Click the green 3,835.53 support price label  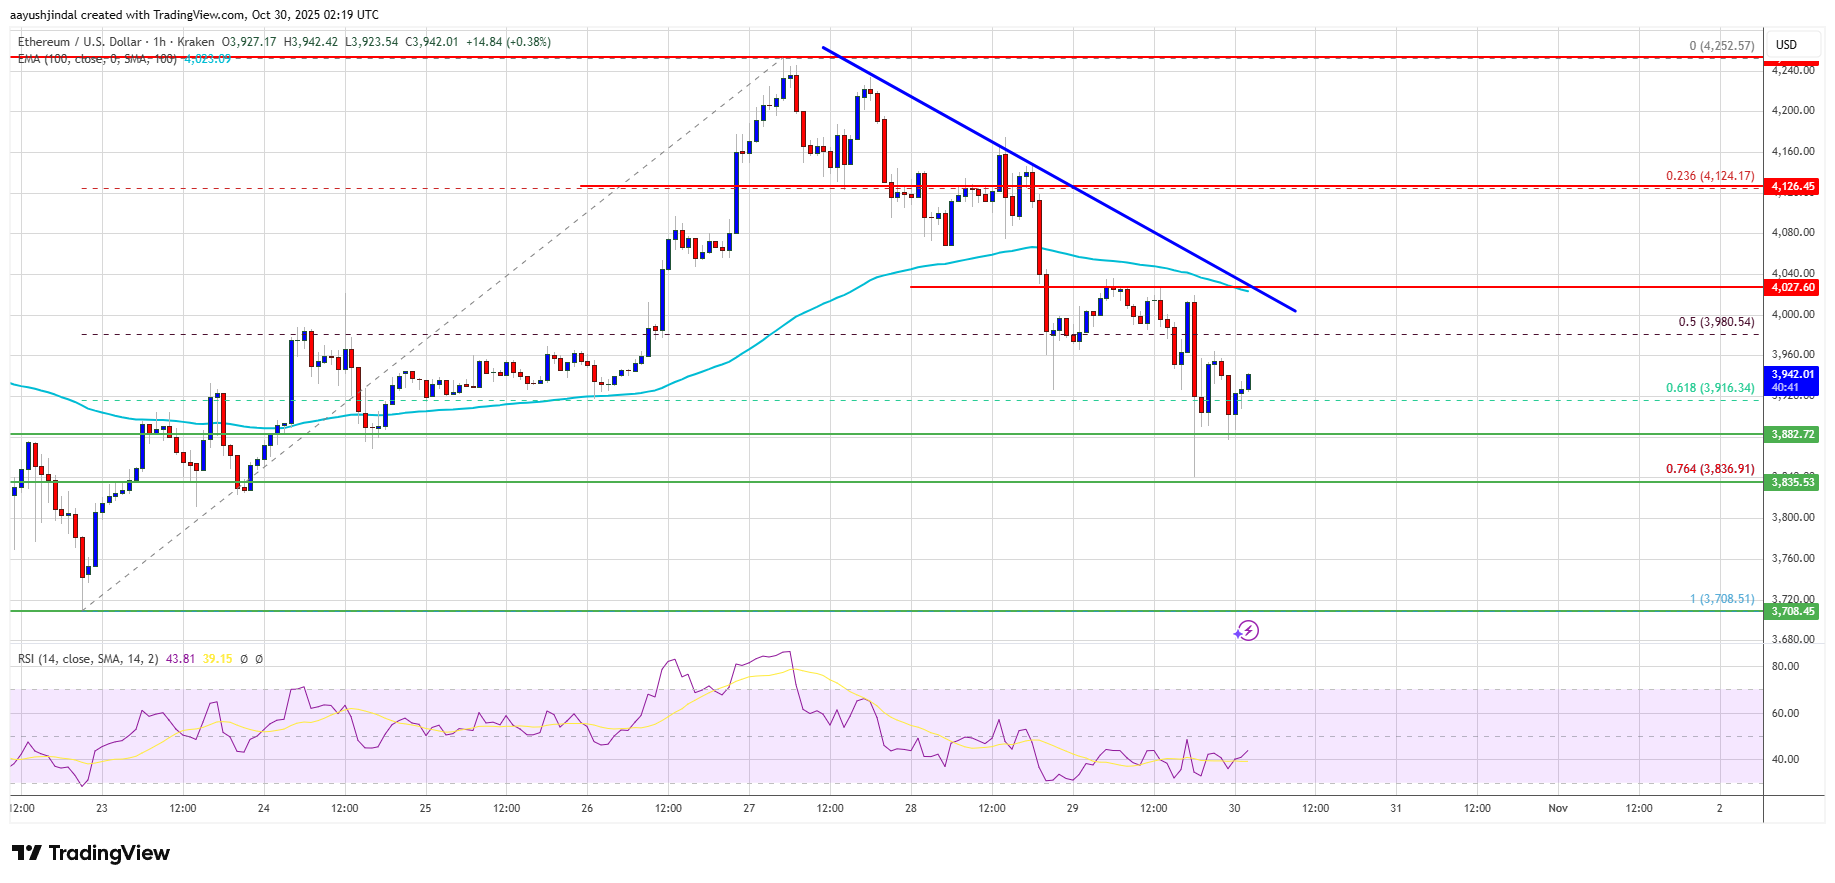pyautogui.click(x=1792, y=482)
